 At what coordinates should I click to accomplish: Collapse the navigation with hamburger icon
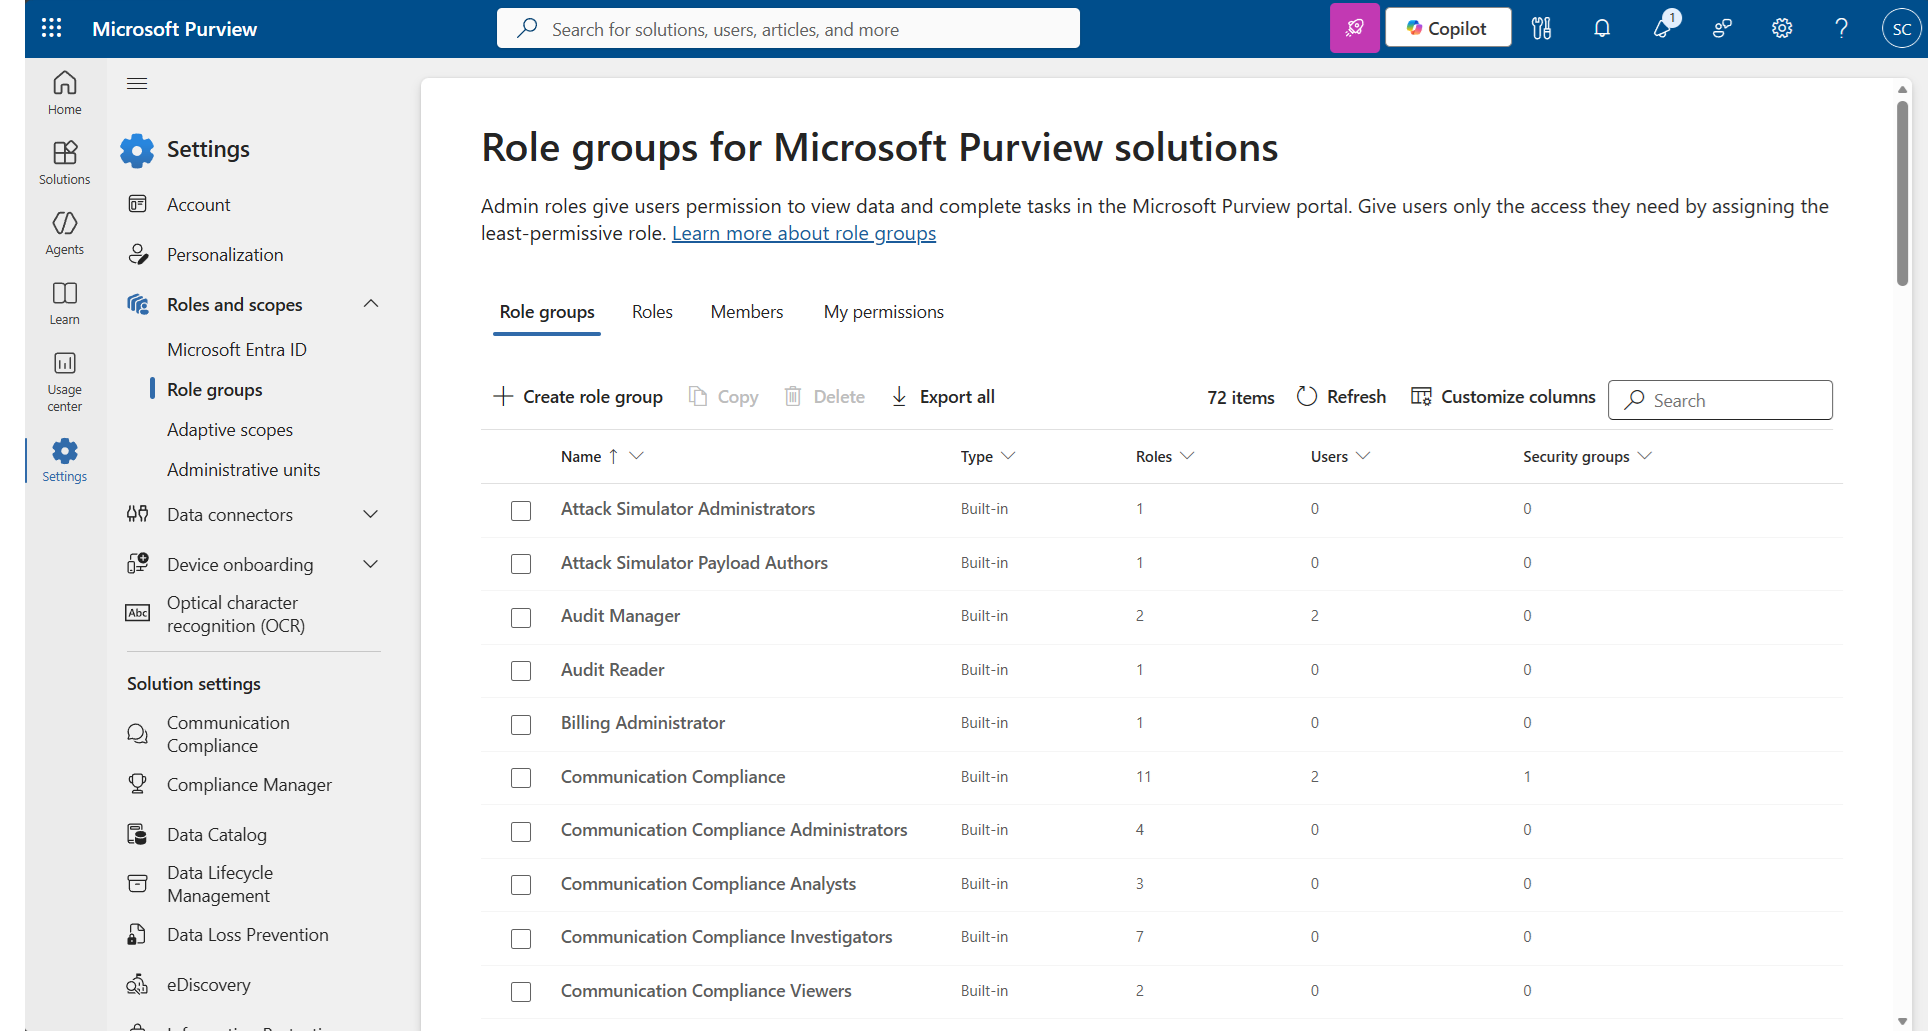137,84
